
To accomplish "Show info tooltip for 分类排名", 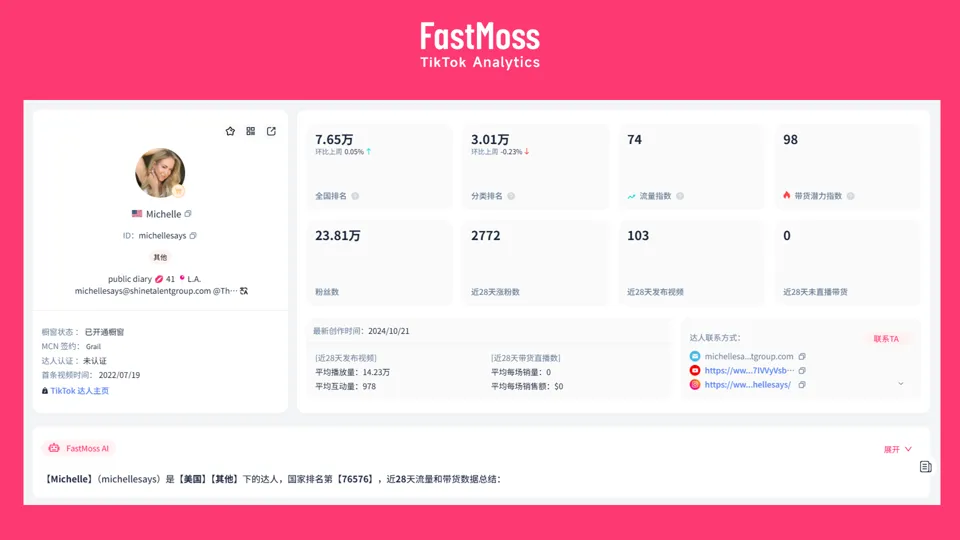I will click(511, 196).
